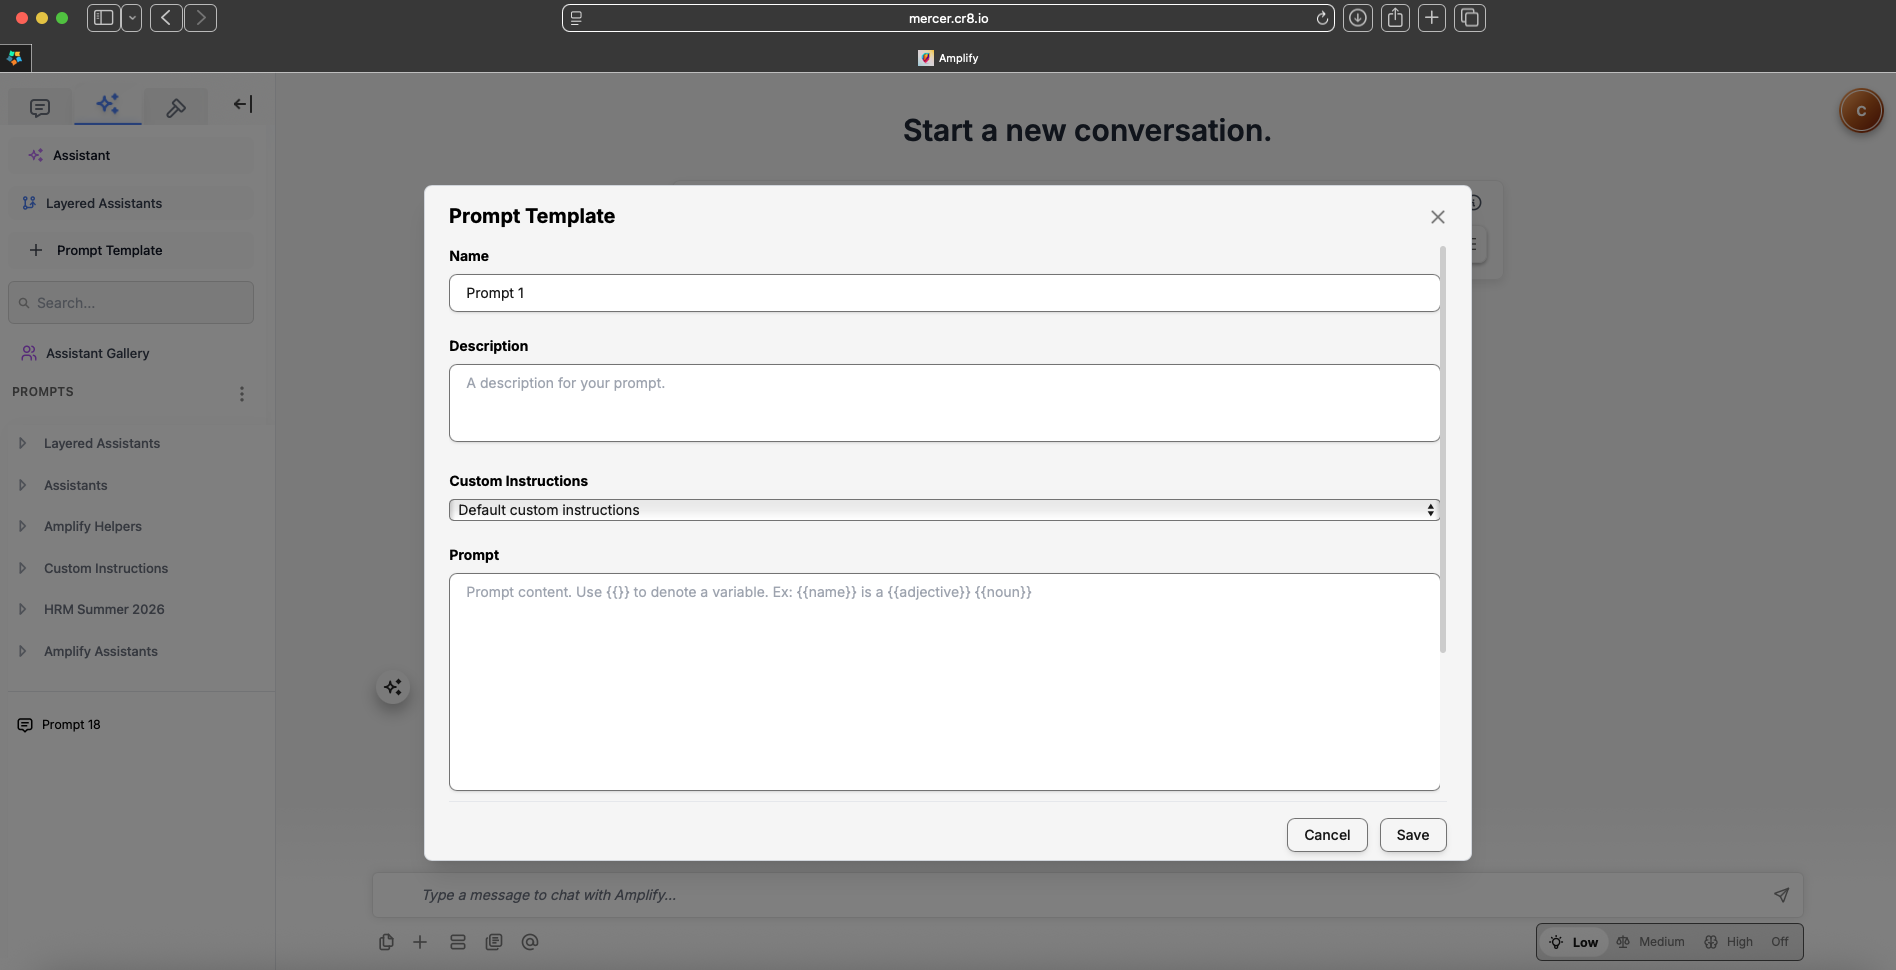
Task: Select the Amplify browser tab
Action: (948, 58)
